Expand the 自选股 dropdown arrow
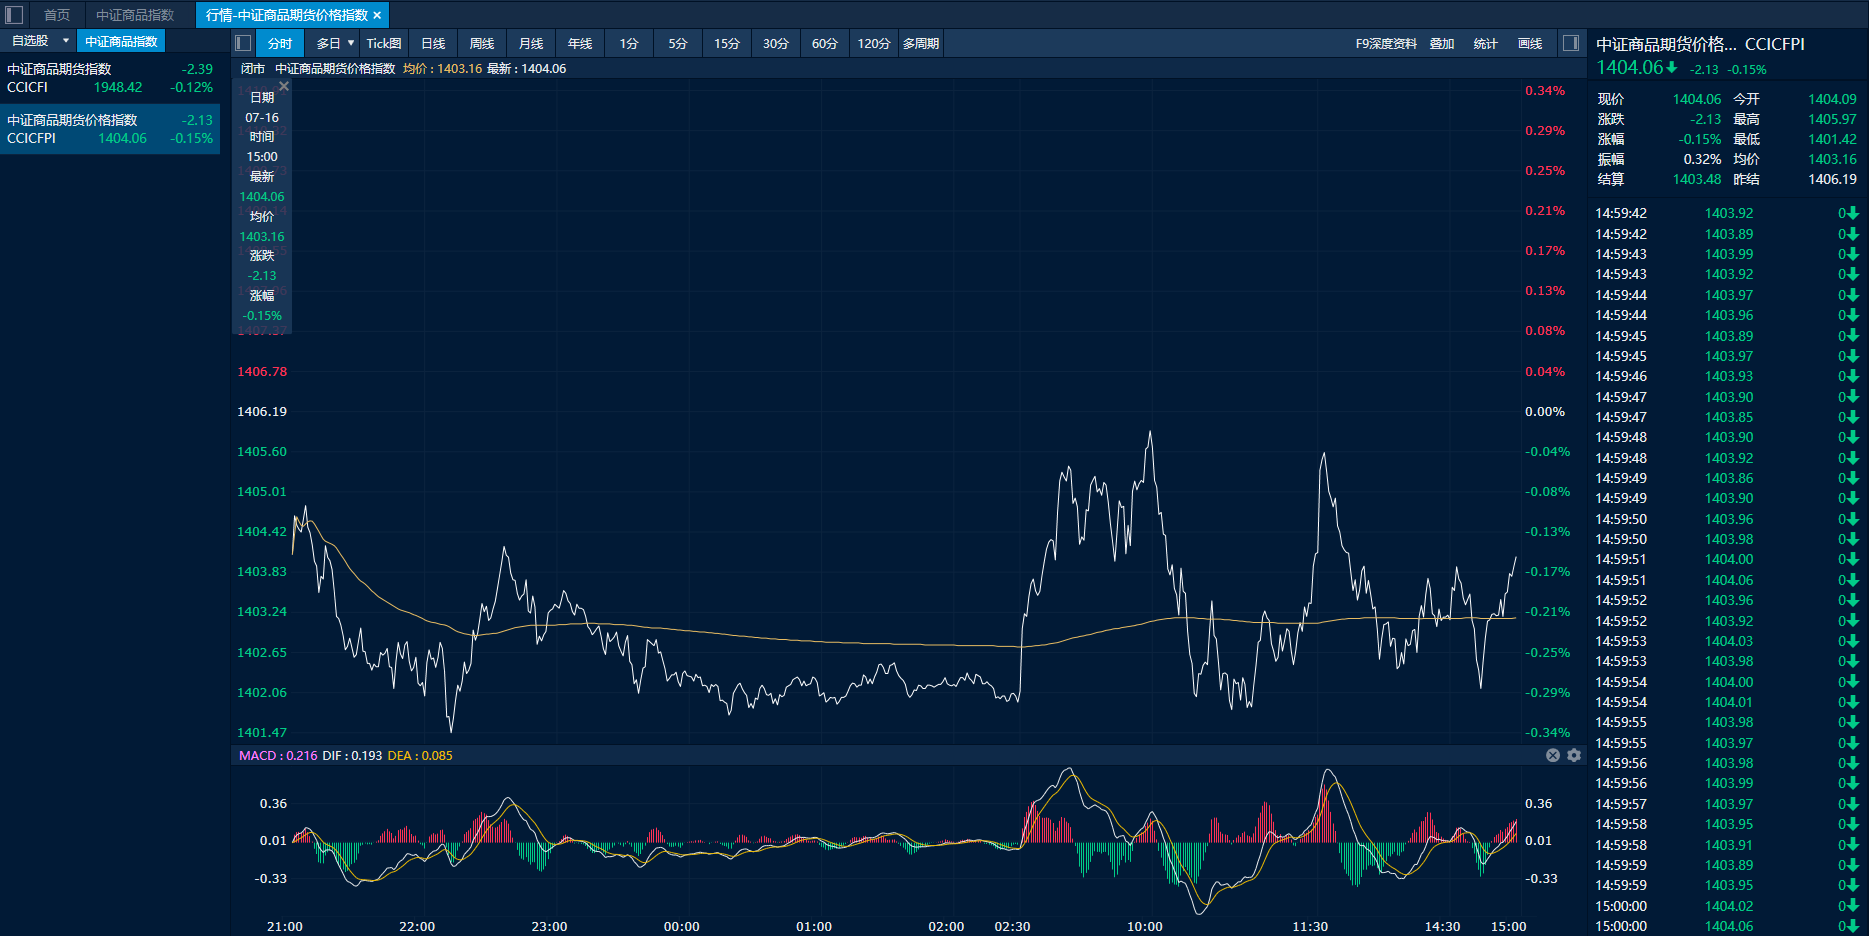The image size is (1869, 936). pos(66,41)
